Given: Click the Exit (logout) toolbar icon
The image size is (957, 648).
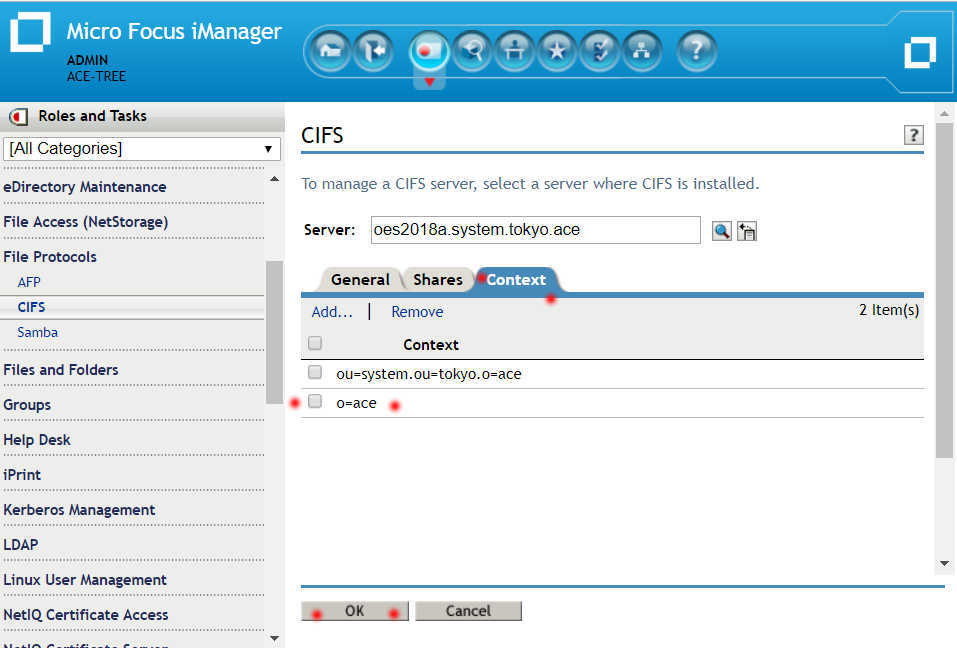Looking at the screenshot, I should [374, 51].
